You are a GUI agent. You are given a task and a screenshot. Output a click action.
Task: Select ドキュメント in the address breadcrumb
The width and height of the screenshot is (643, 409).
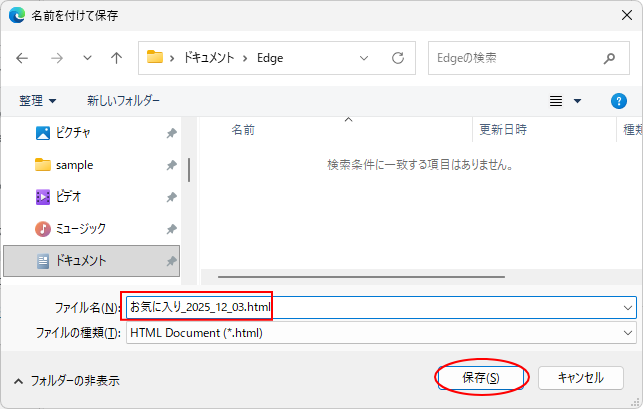pyautogui.click(x=209, y=58)
